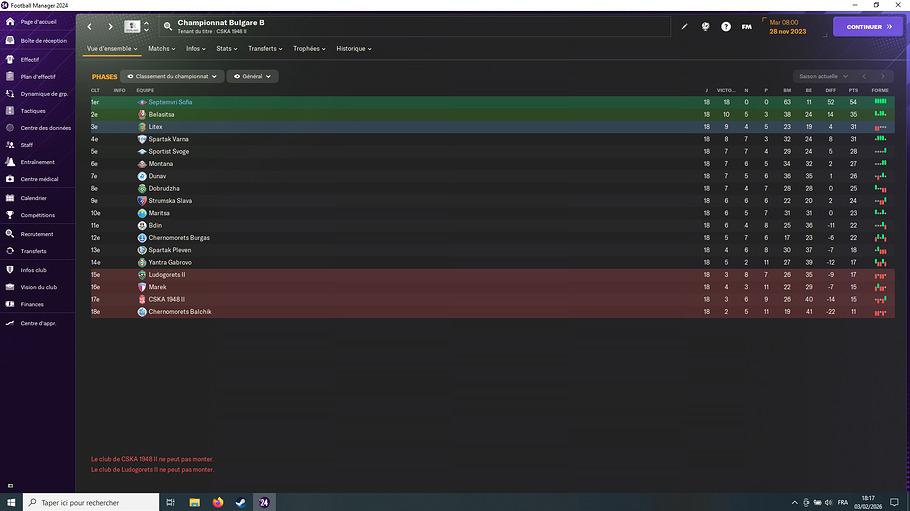Open Centre médical sidebar icon

pyautogui.click(x=10, y=179)
